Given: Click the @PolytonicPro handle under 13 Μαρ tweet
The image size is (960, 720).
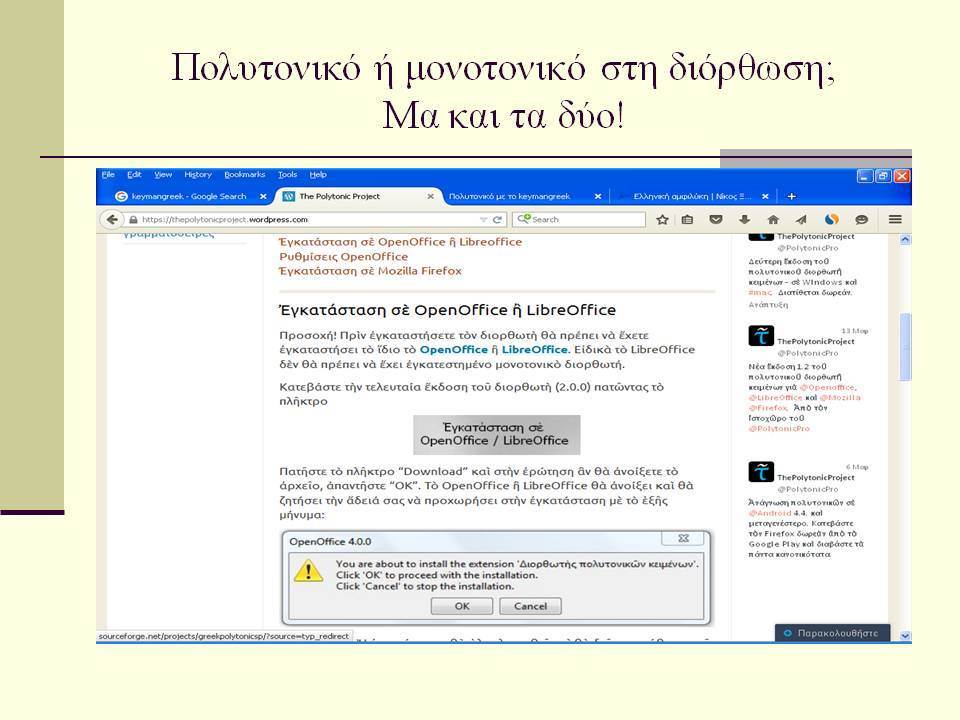Looking at the screenshot, I should pos(808,353).
